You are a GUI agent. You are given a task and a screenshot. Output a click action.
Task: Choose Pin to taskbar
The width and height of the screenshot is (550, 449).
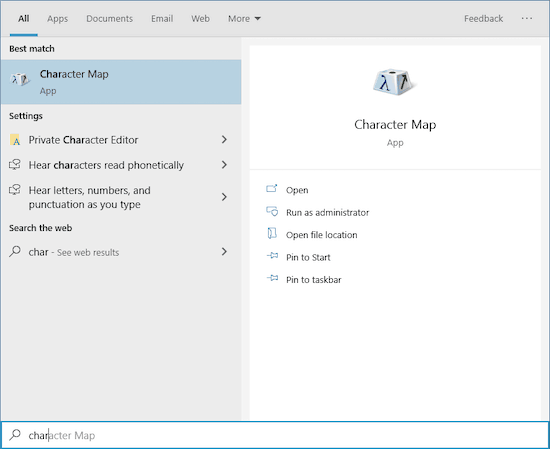(314, 280)
